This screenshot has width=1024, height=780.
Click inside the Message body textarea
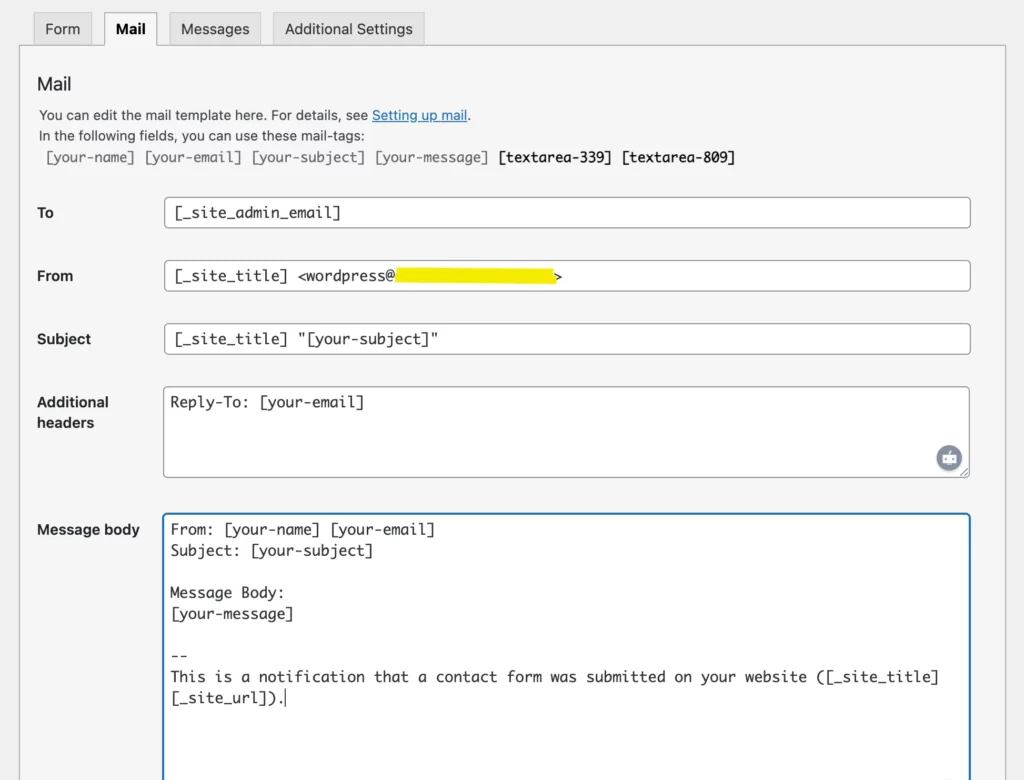click(x=566, y=647)
